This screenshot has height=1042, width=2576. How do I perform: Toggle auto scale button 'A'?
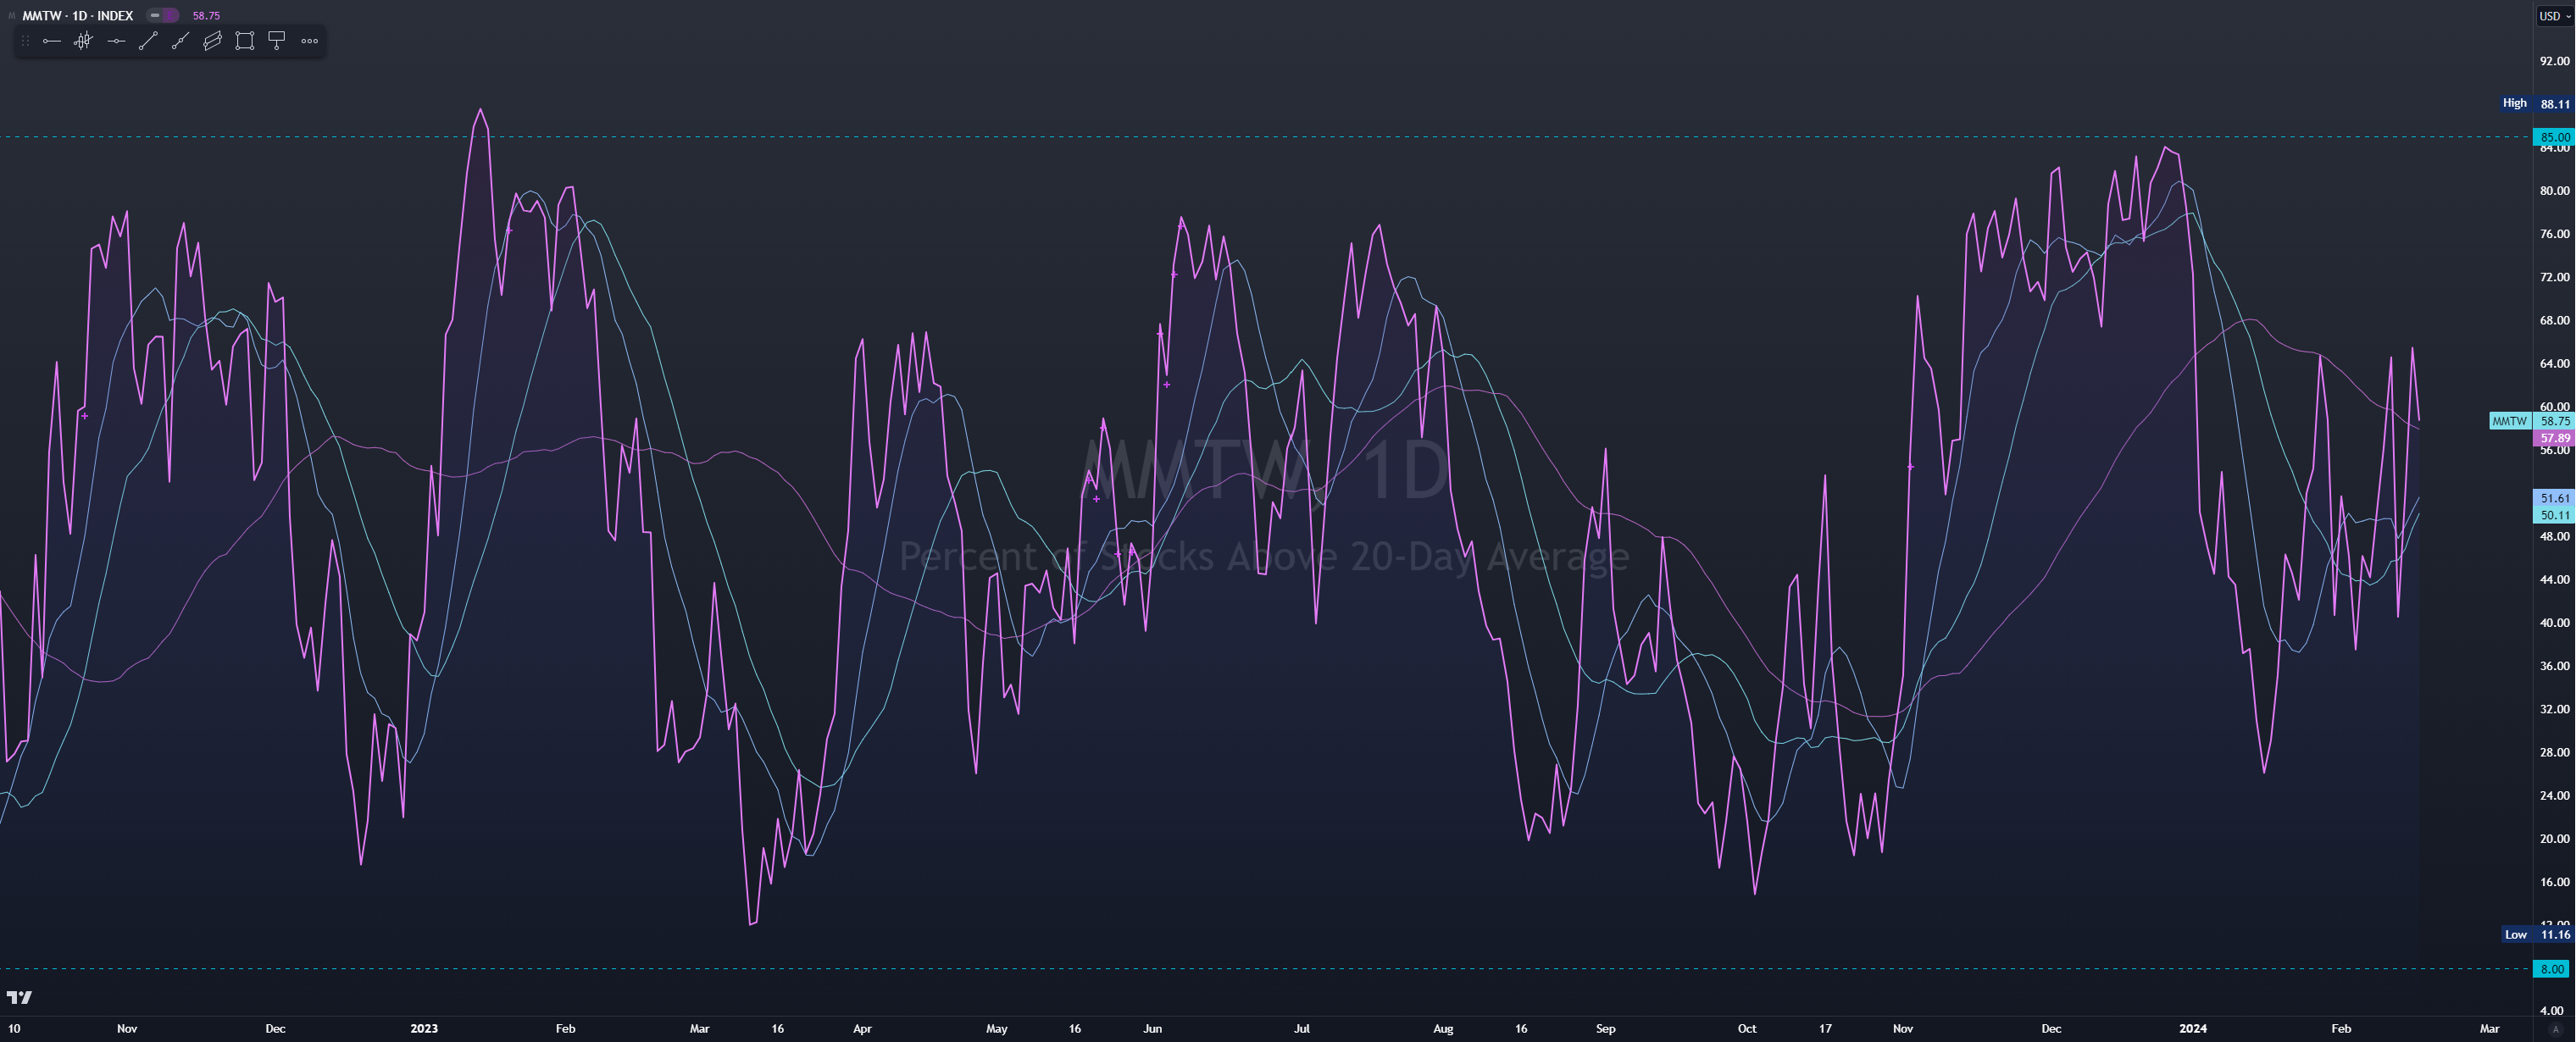2554,1029
